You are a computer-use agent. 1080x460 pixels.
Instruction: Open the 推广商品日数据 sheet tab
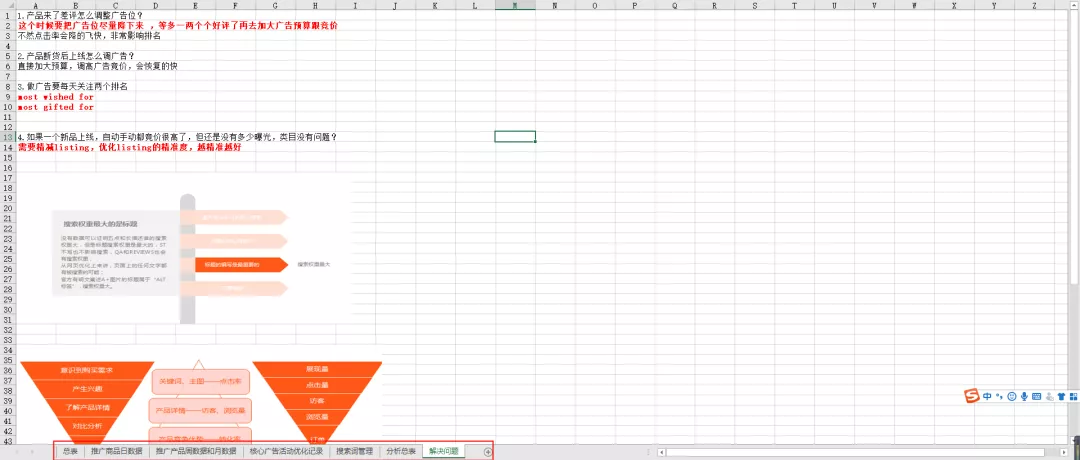click(116, 452)
